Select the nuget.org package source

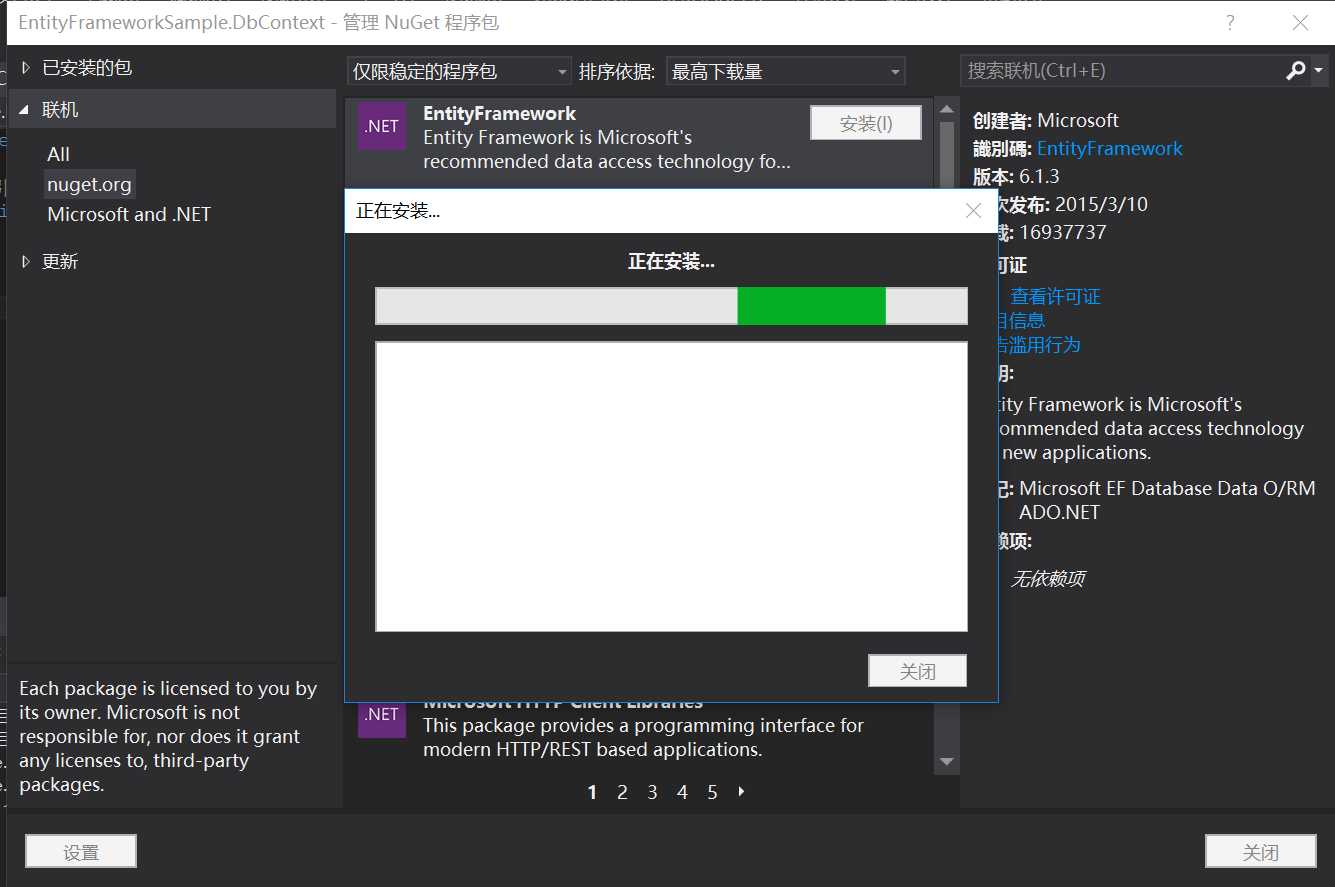[89, 184]
